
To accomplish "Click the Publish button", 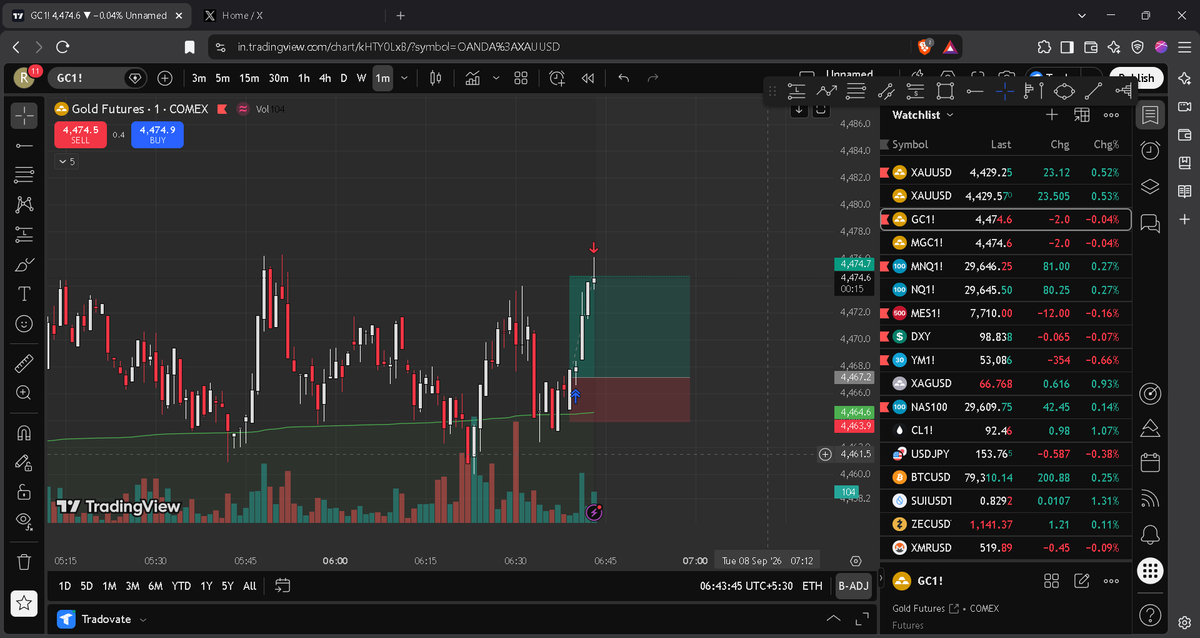I will (1136, 78).
